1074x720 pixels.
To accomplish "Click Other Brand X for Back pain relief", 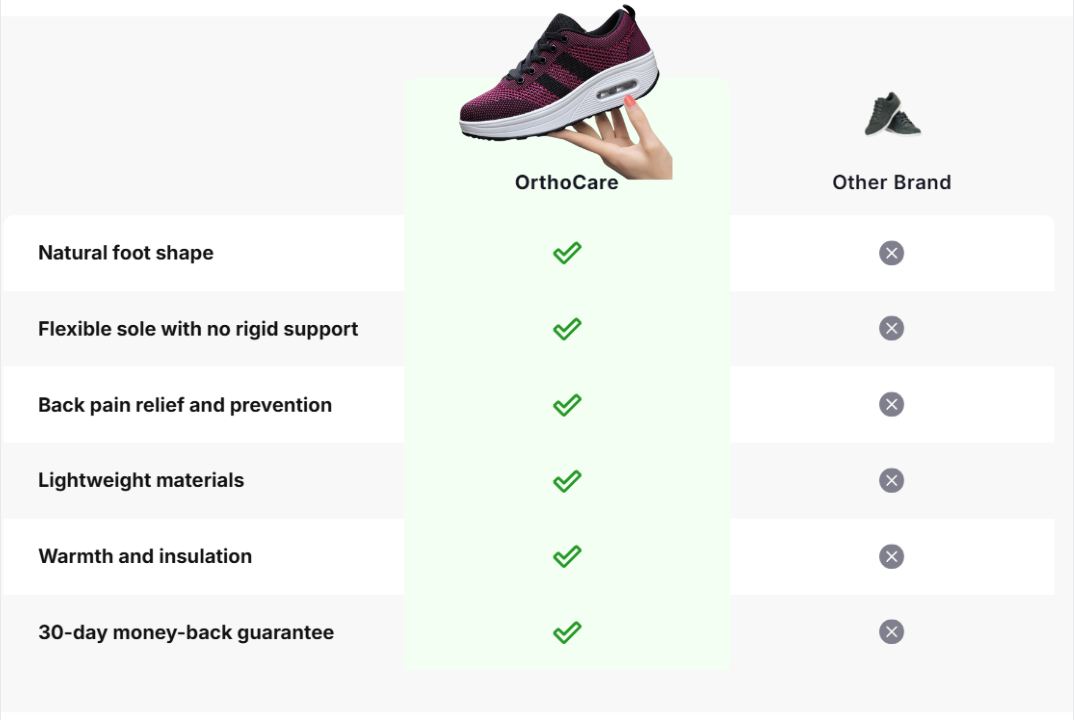I will click(891, 404).
